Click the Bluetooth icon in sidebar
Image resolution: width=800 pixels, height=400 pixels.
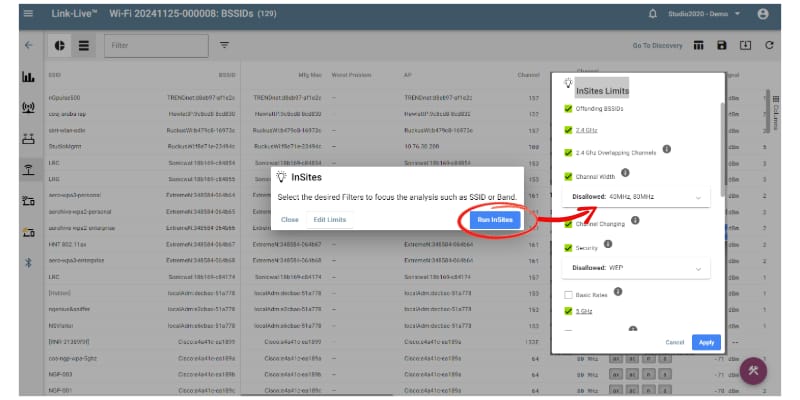point(28,261)
